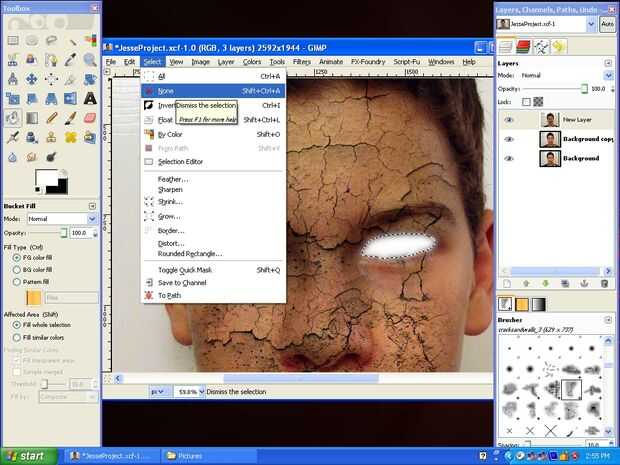620x465 pixels.
Task: Select the Paintbrush tool
Action: [71, 118]
